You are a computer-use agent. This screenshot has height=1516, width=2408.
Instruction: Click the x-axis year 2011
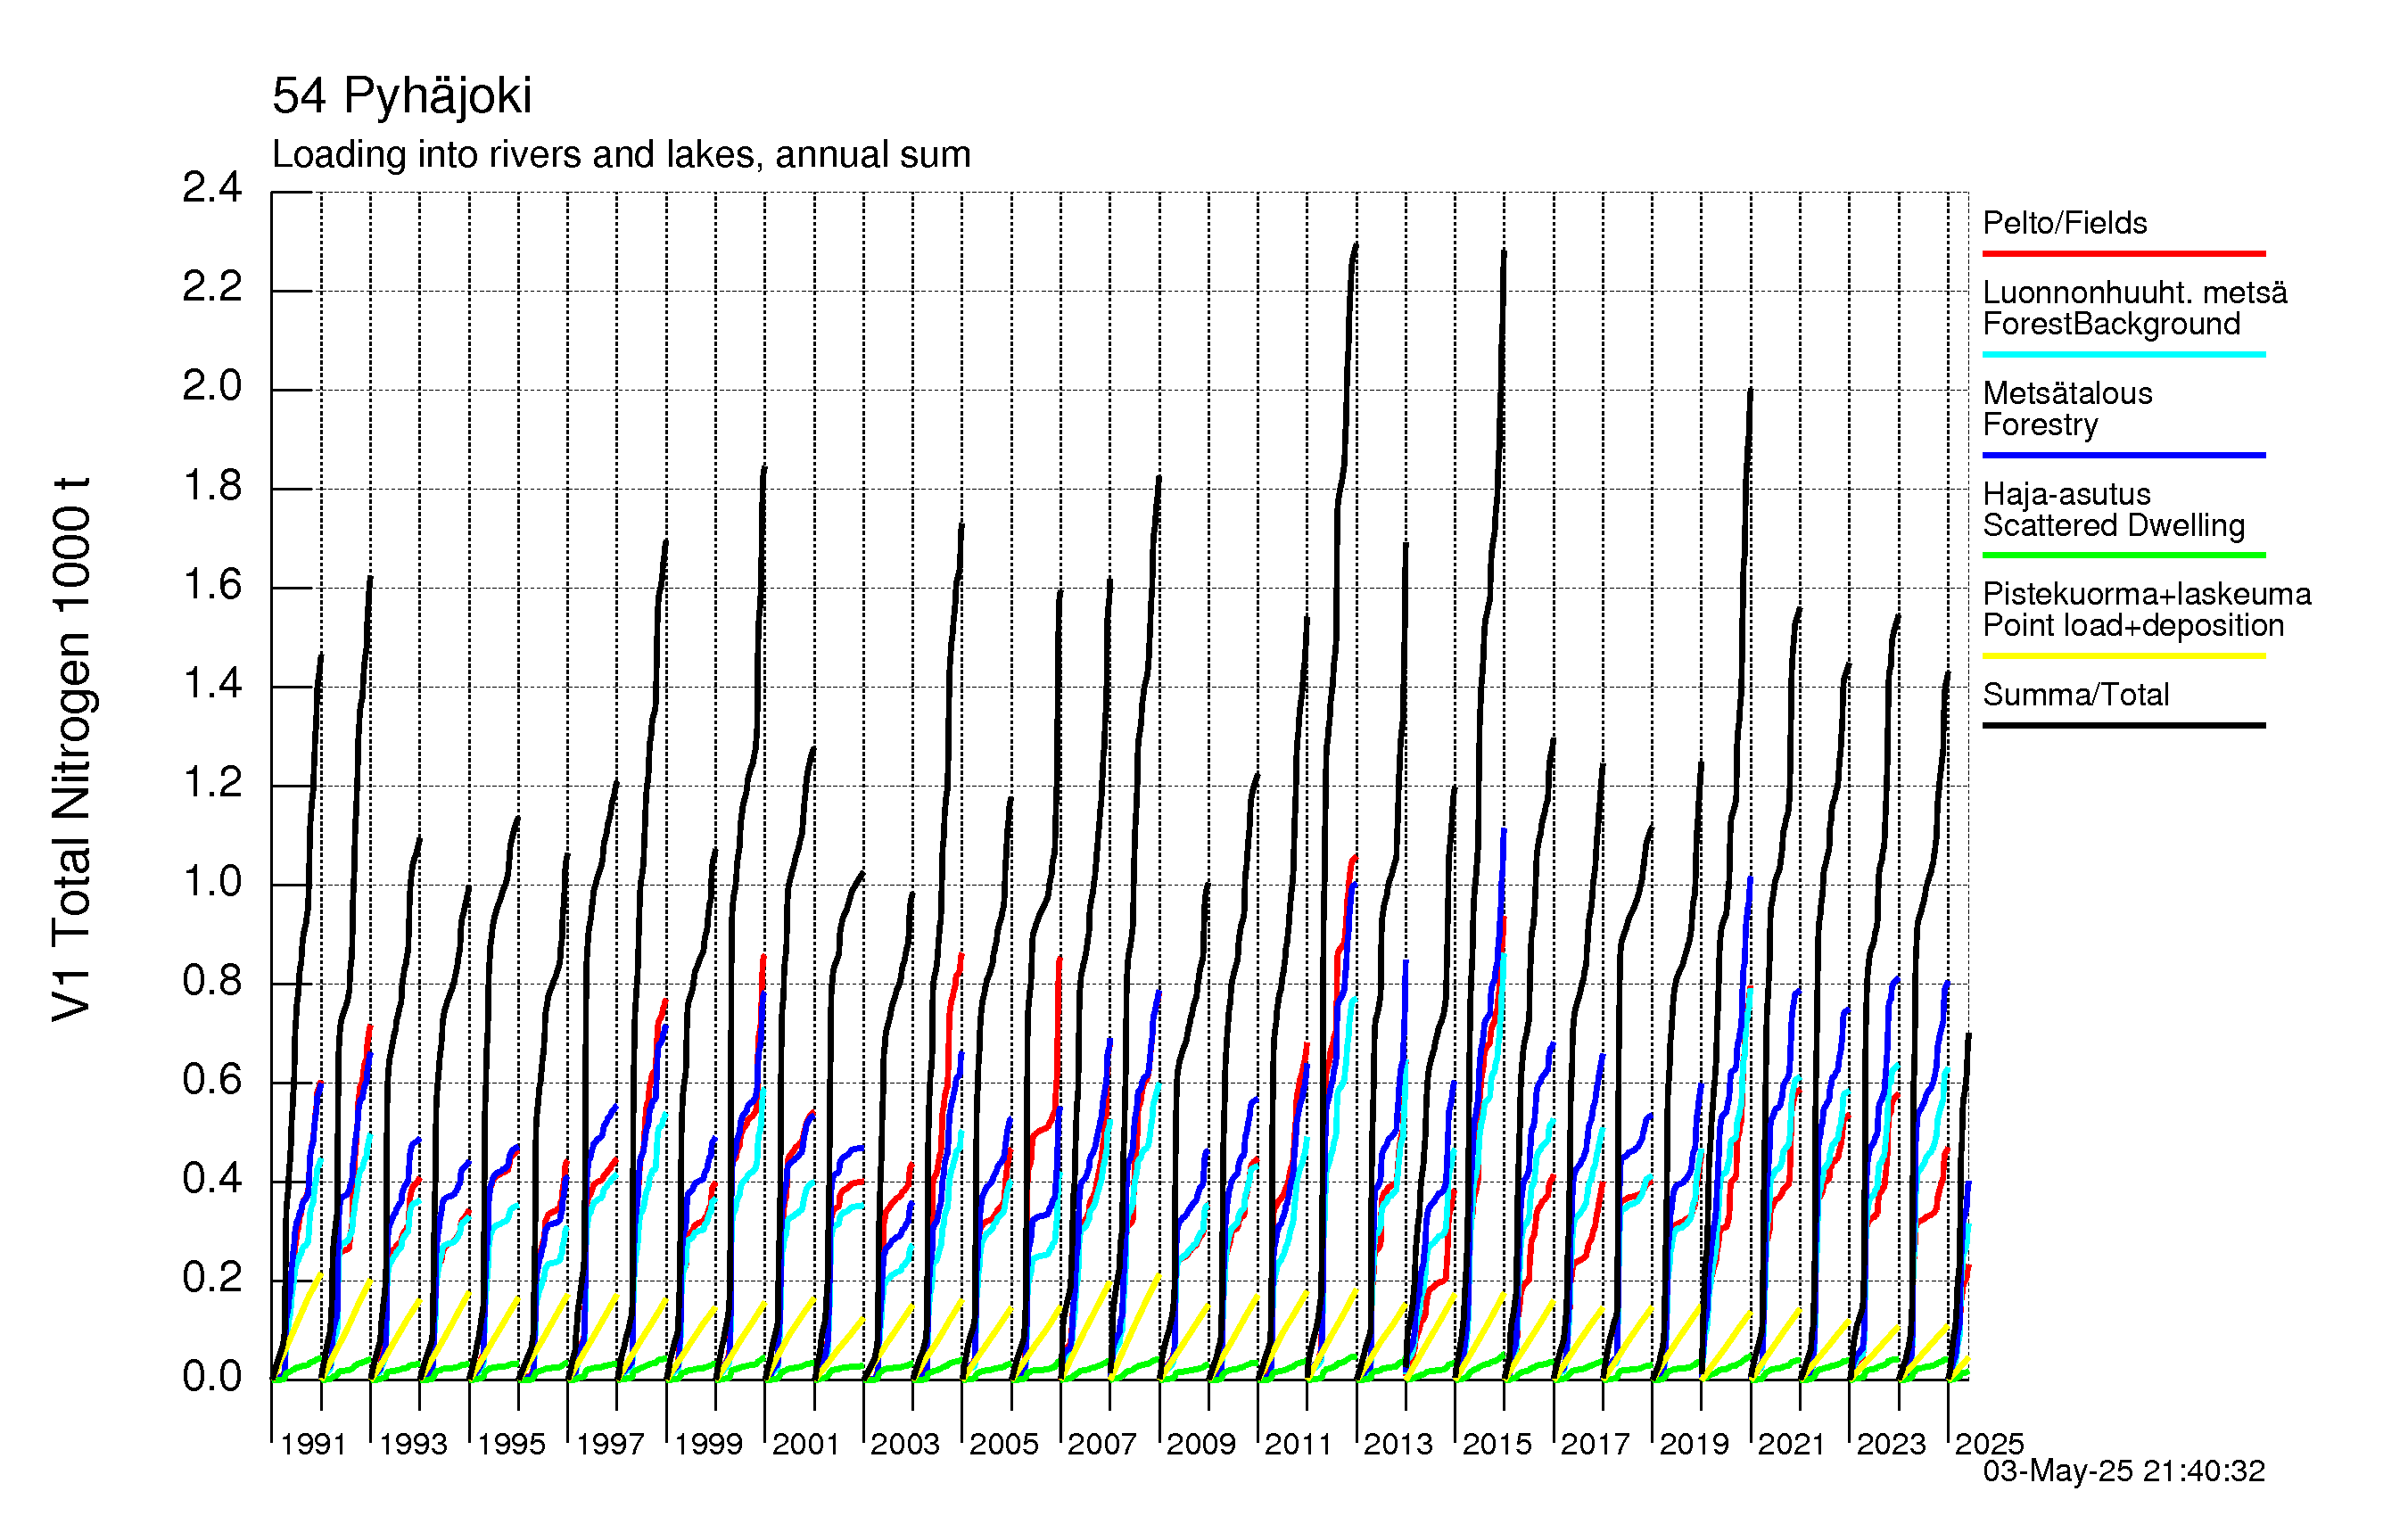1299,1444
